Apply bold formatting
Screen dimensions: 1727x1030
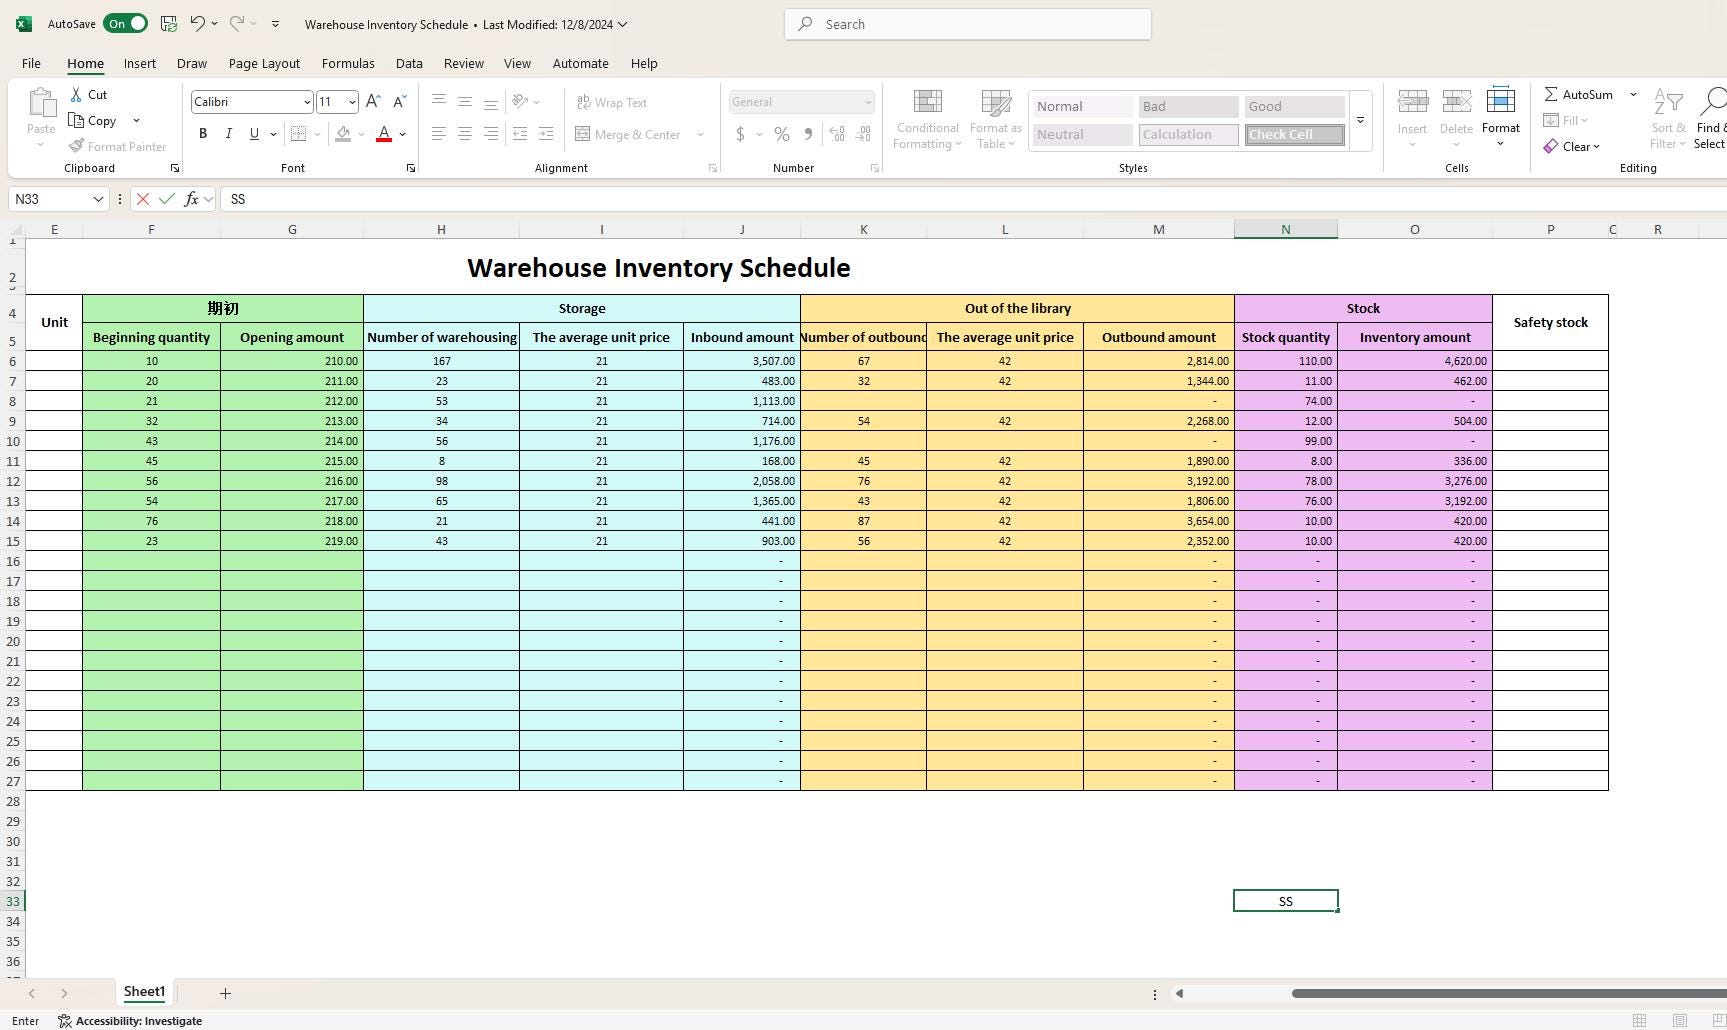[202, 133]
